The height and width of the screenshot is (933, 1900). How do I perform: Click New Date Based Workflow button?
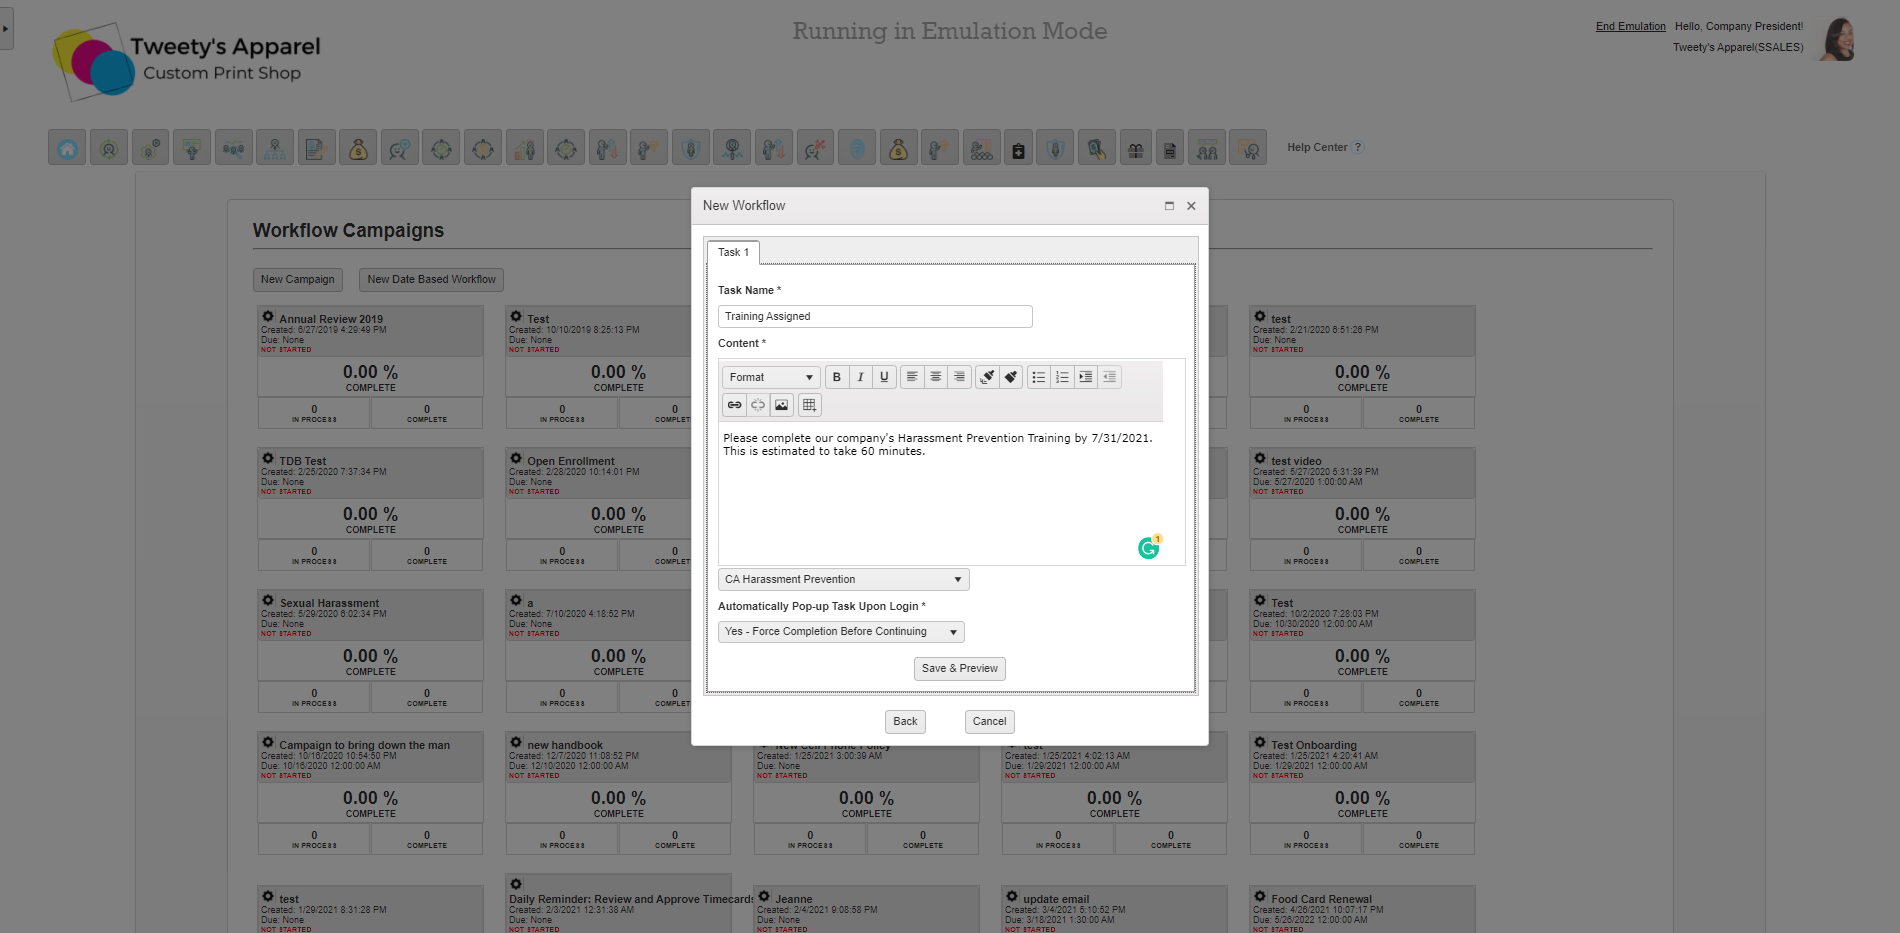[x=431, y=280]
